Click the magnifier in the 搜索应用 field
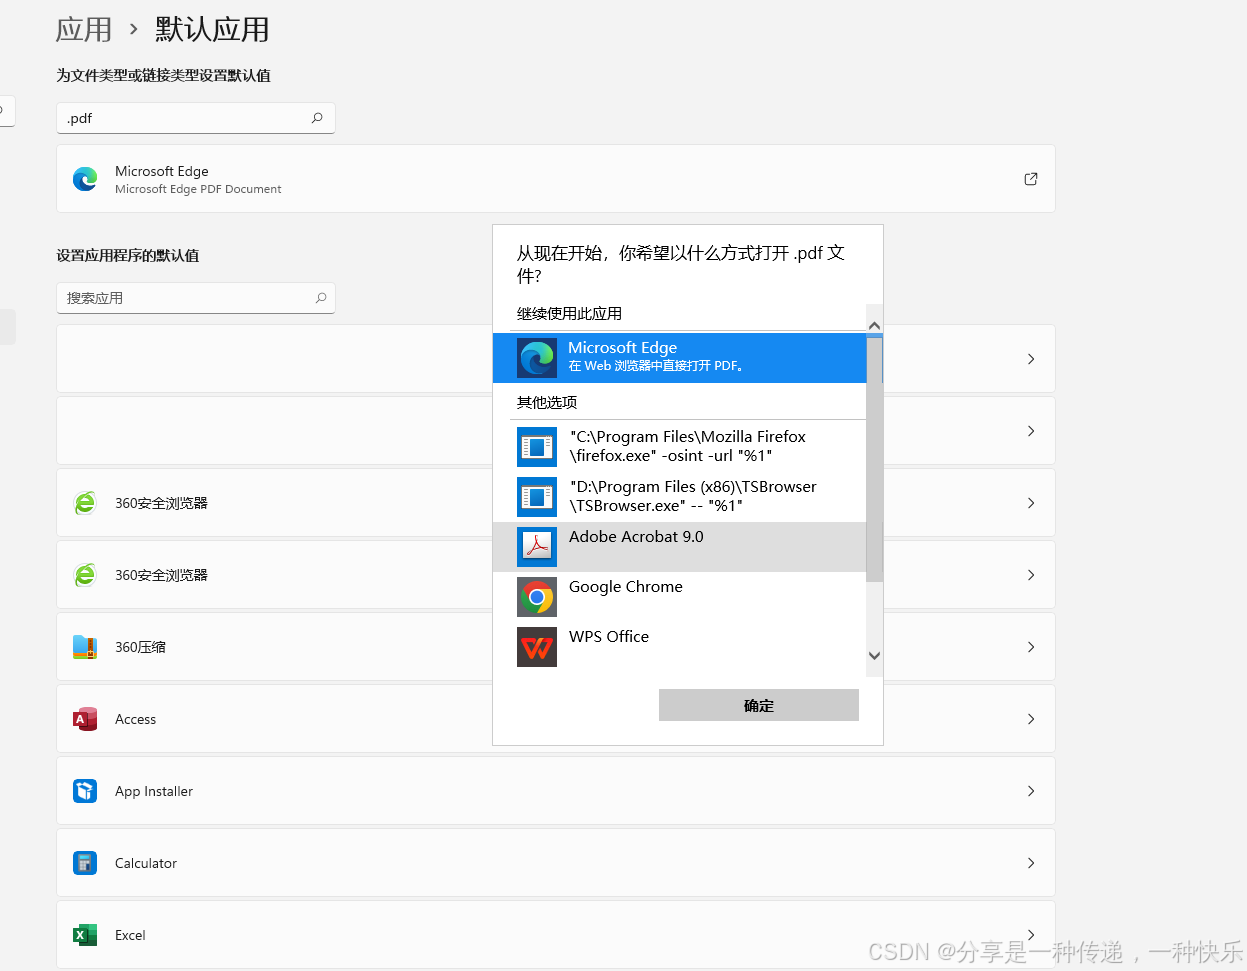This screenshot has height=971, width=1247. click(321, 298)
